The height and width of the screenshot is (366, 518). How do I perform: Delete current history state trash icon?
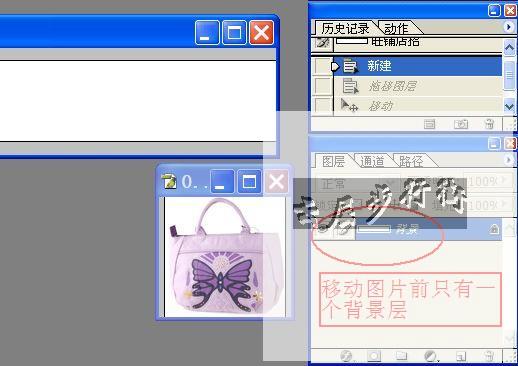click(x=489, y=124)
